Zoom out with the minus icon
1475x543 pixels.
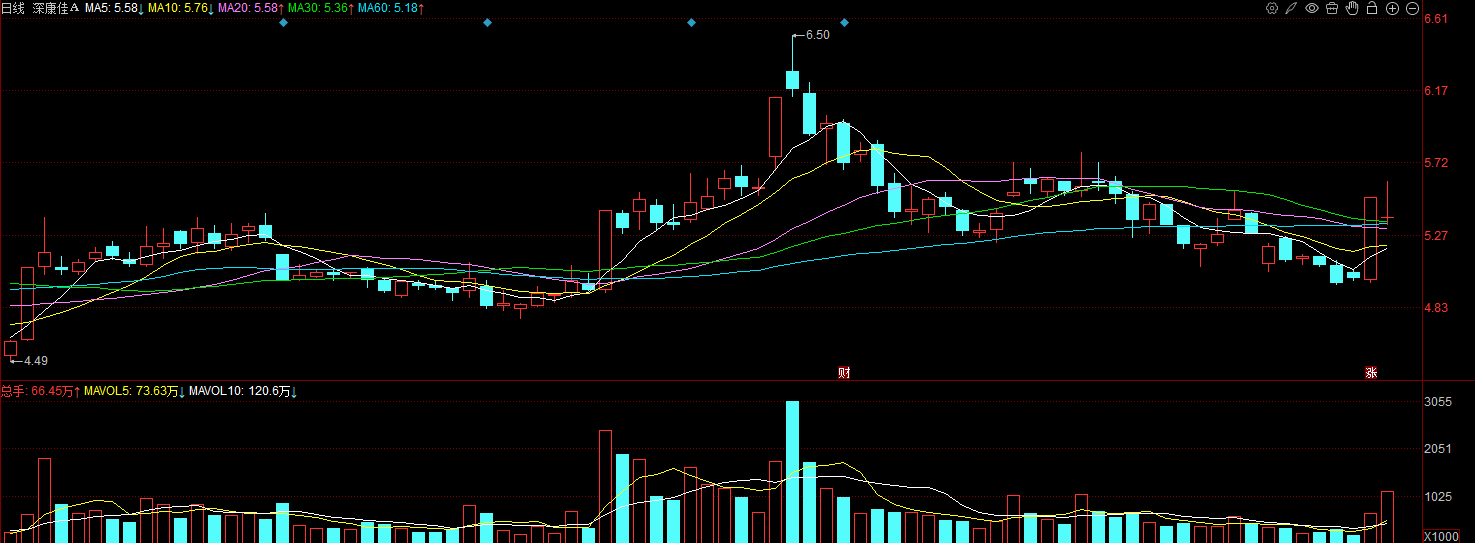click(x=1412, y=8)
